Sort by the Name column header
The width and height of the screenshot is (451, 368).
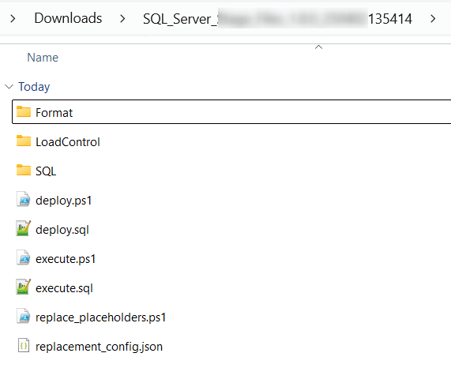tap(43, 58)
